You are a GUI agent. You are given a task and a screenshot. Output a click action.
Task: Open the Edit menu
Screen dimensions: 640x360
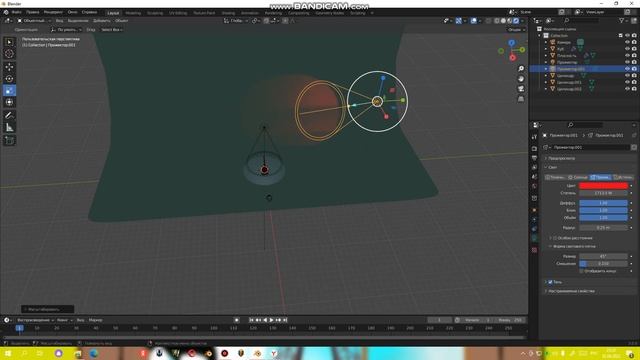point(33,12)
